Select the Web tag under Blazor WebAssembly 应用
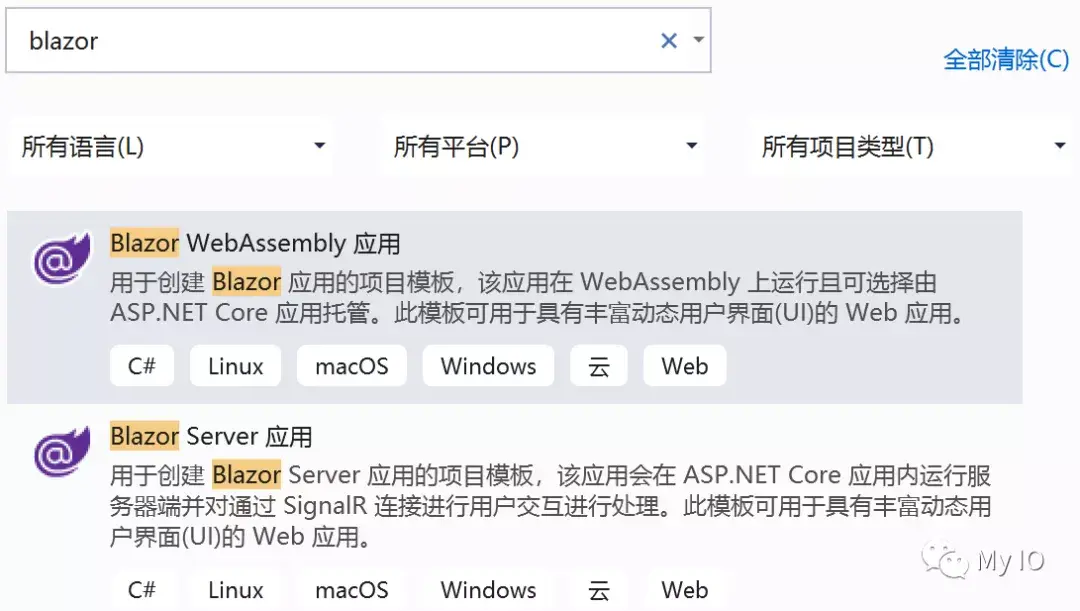Image resolution: width=1080 pixels, height=611 pixels. [x=684, y=366]
